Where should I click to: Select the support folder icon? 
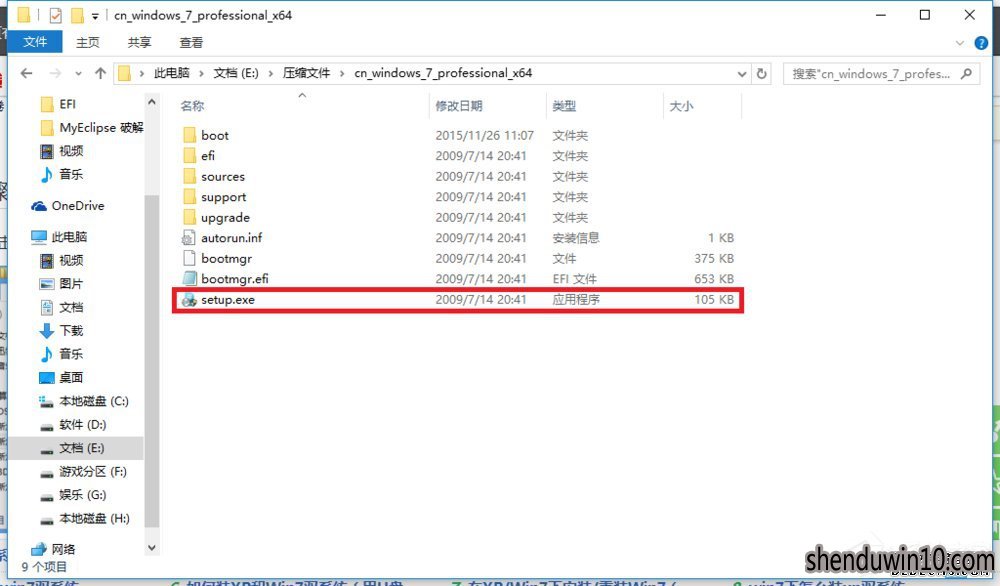[x=189, y=196]
